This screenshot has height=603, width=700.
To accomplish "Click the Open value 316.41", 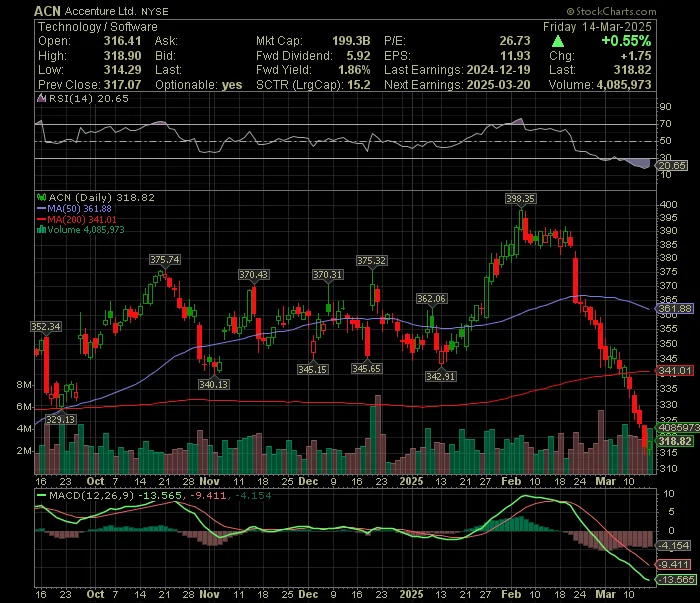I will [x=122, y=41].
